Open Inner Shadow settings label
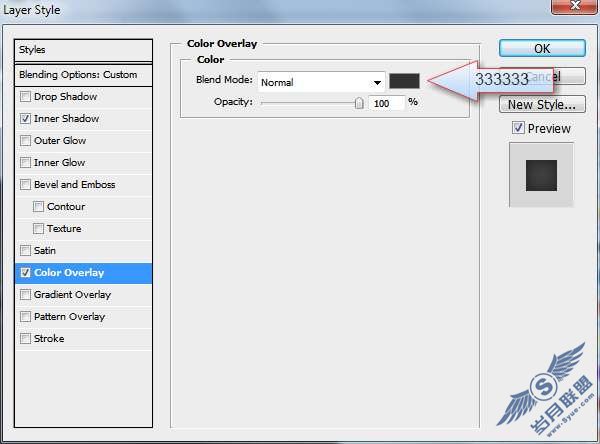The height and width of the screenshot is (444, 600). 67,119
